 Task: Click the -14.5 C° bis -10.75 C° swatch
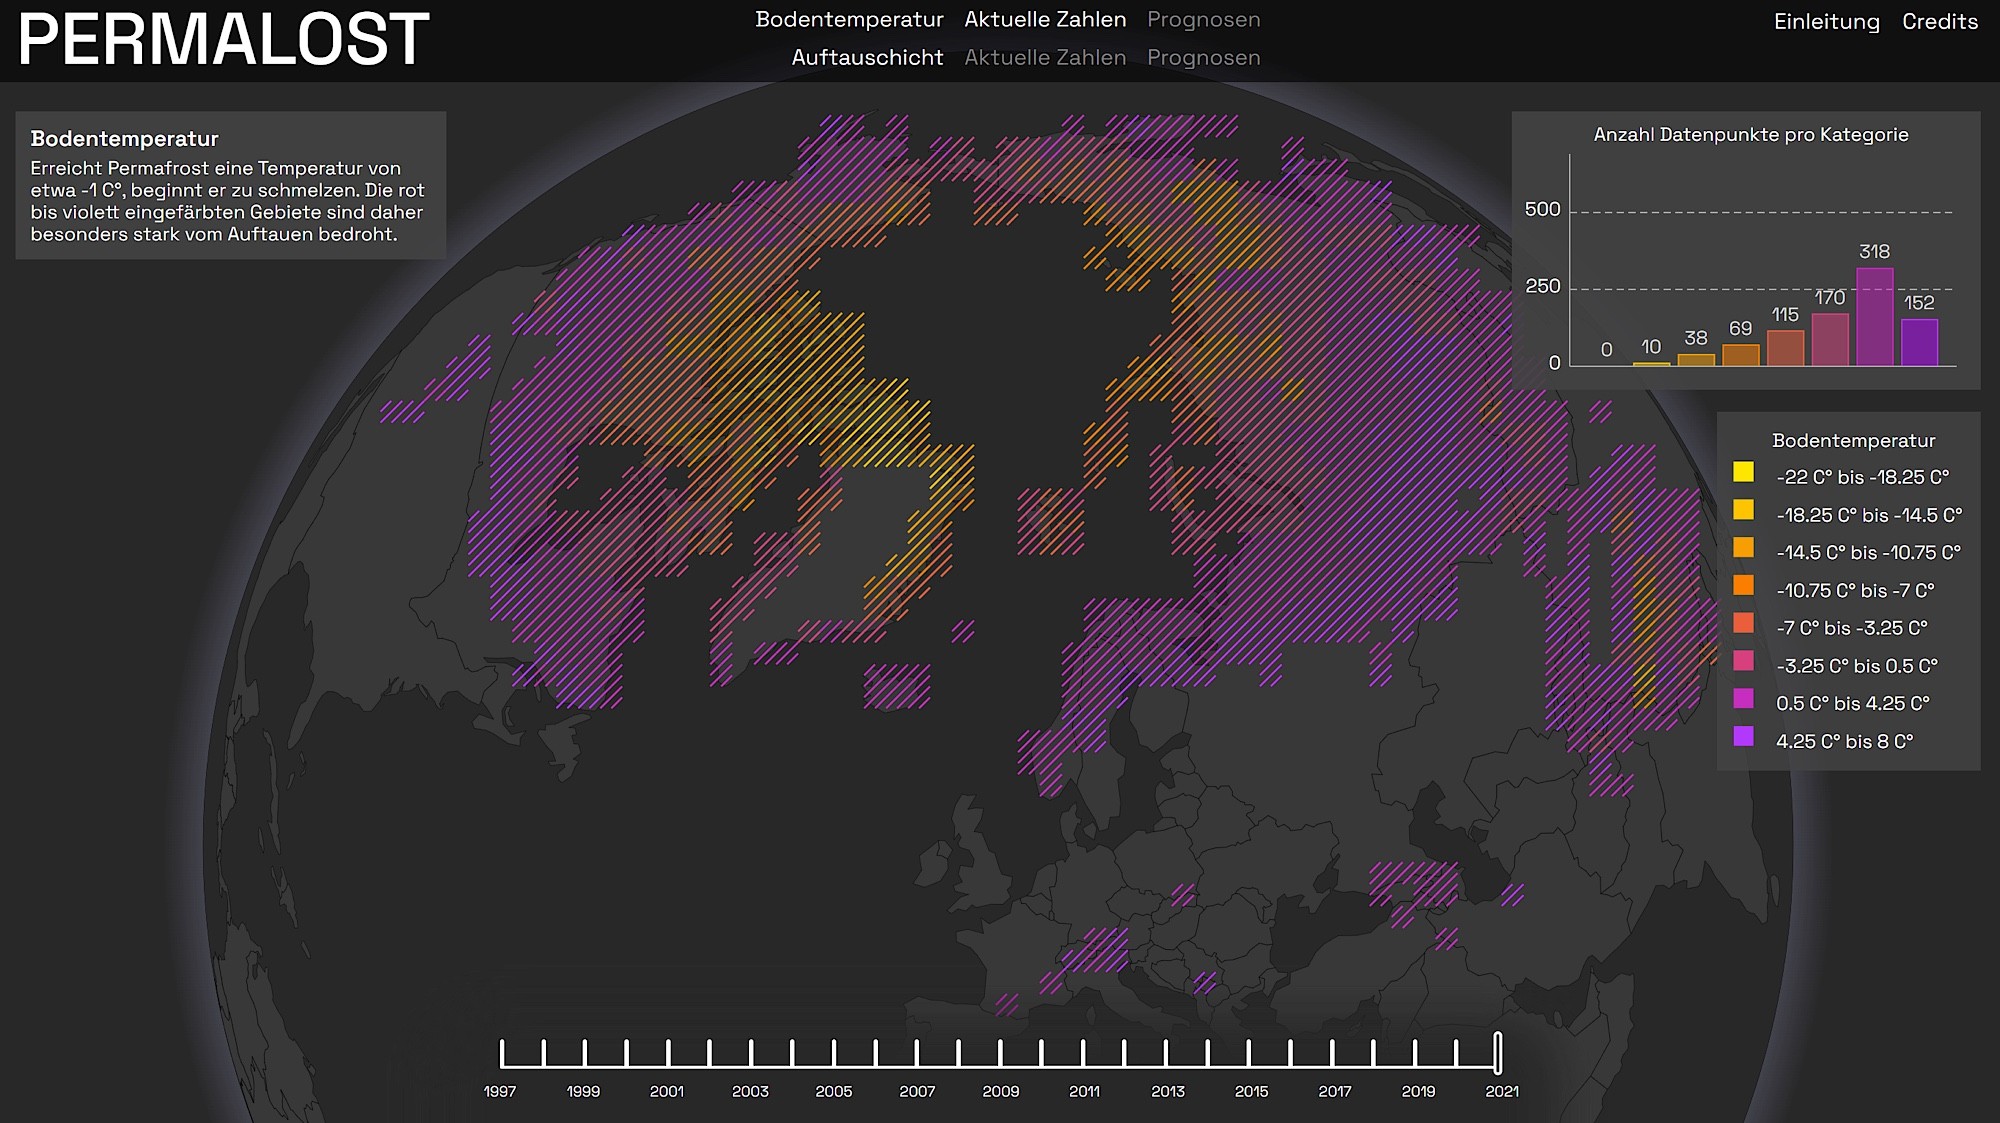[1743, 547]
